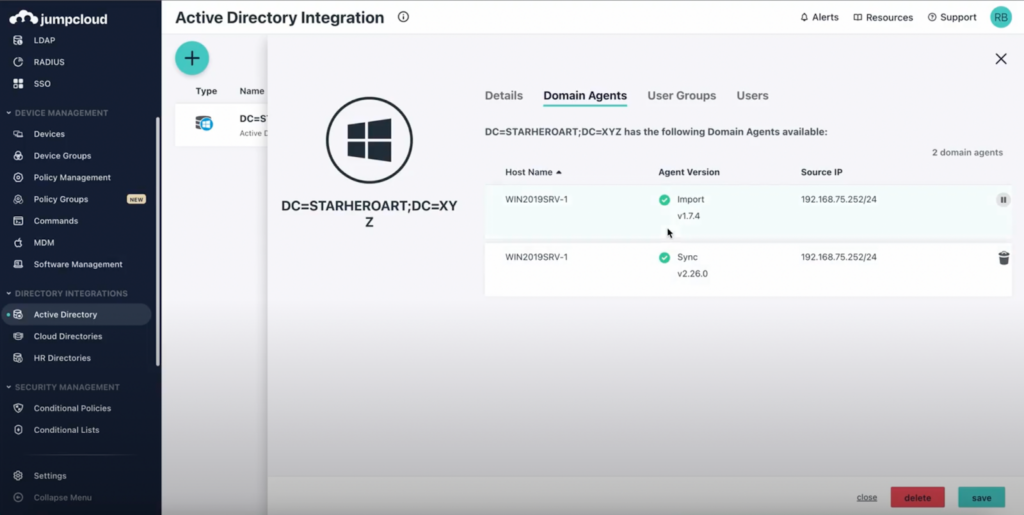Click the info icon beside page title

403,17
